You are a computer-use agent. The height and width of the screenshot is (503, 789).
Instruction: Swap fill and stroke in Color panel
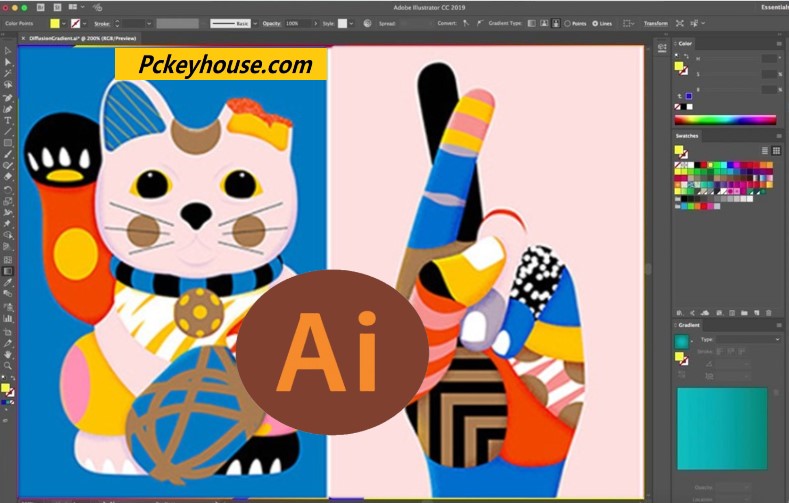point(686,56)
